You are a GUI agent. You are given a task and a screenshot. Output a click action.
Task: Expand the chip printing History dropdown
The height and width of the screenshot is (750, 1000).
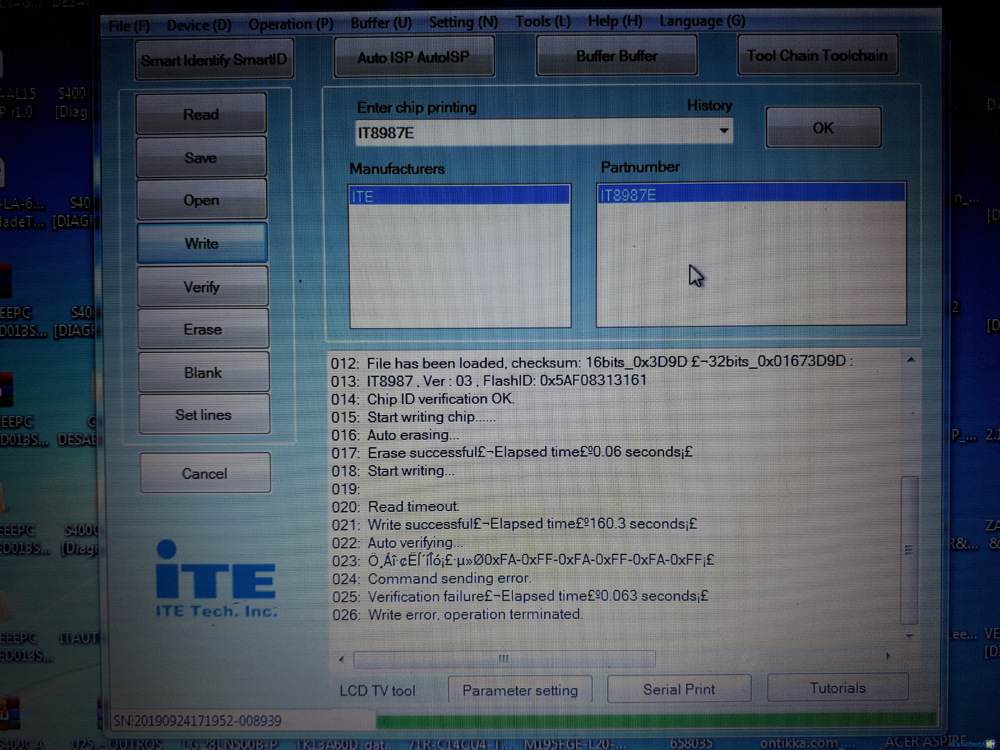click(x=723, y=132)
